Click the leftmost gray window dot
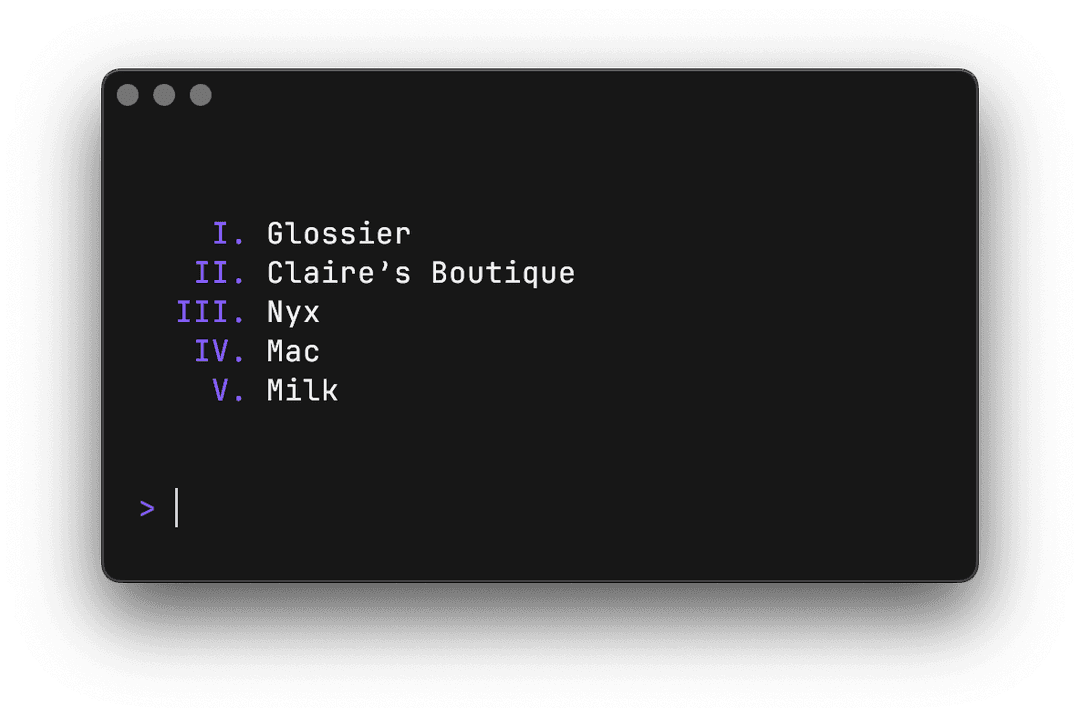This screenshot has width=1080, height=717. [x=128, y=95]
